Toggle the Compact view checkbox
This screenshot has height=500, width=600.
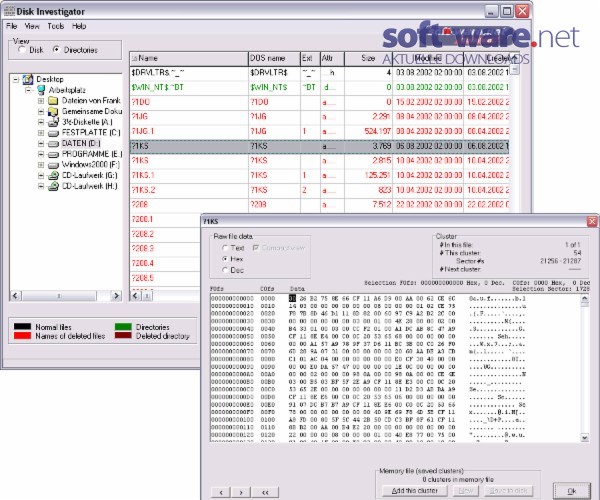[256, 248]
